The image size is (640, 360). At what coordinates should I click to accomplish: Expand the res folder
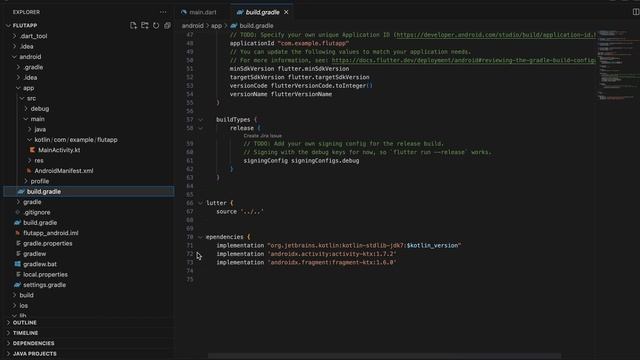coord(39,160)
